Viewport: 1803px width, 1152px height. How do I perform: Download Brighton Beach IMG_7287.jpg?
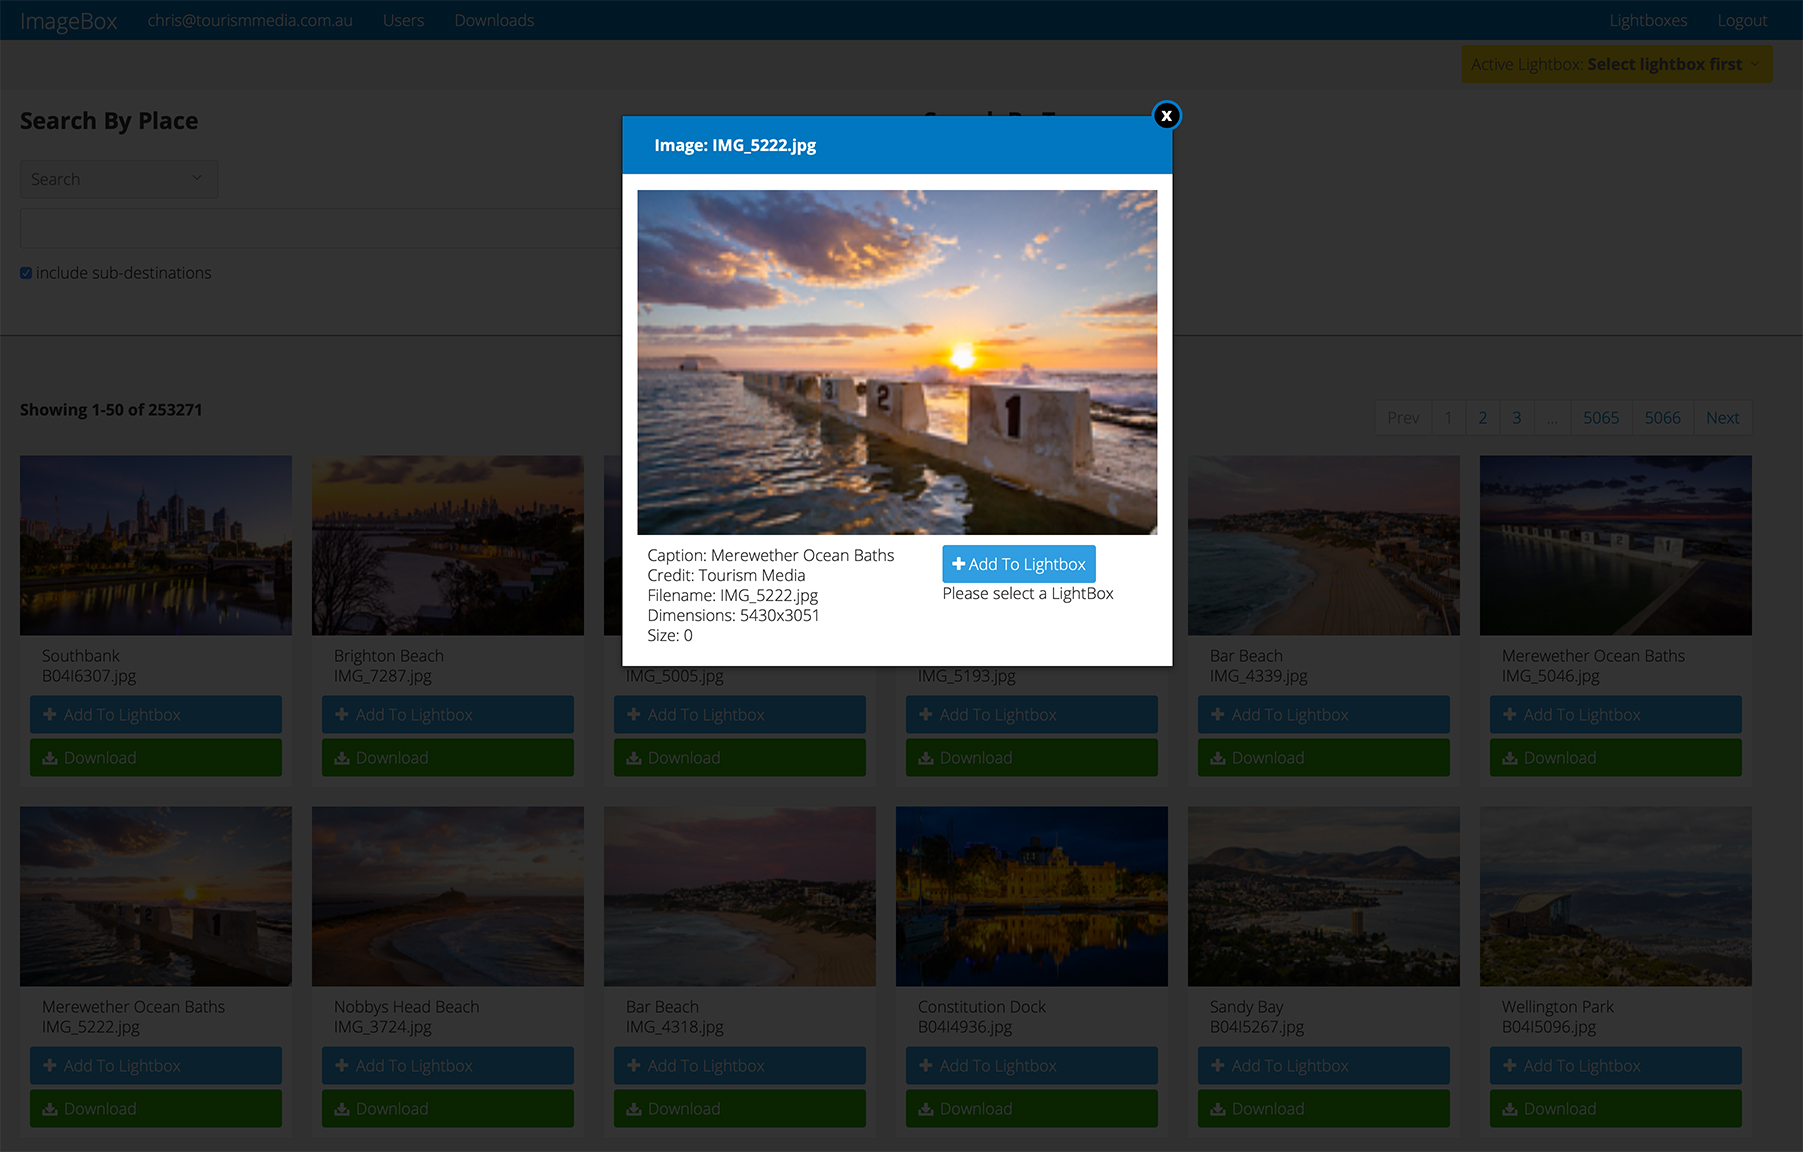(448, 758)
